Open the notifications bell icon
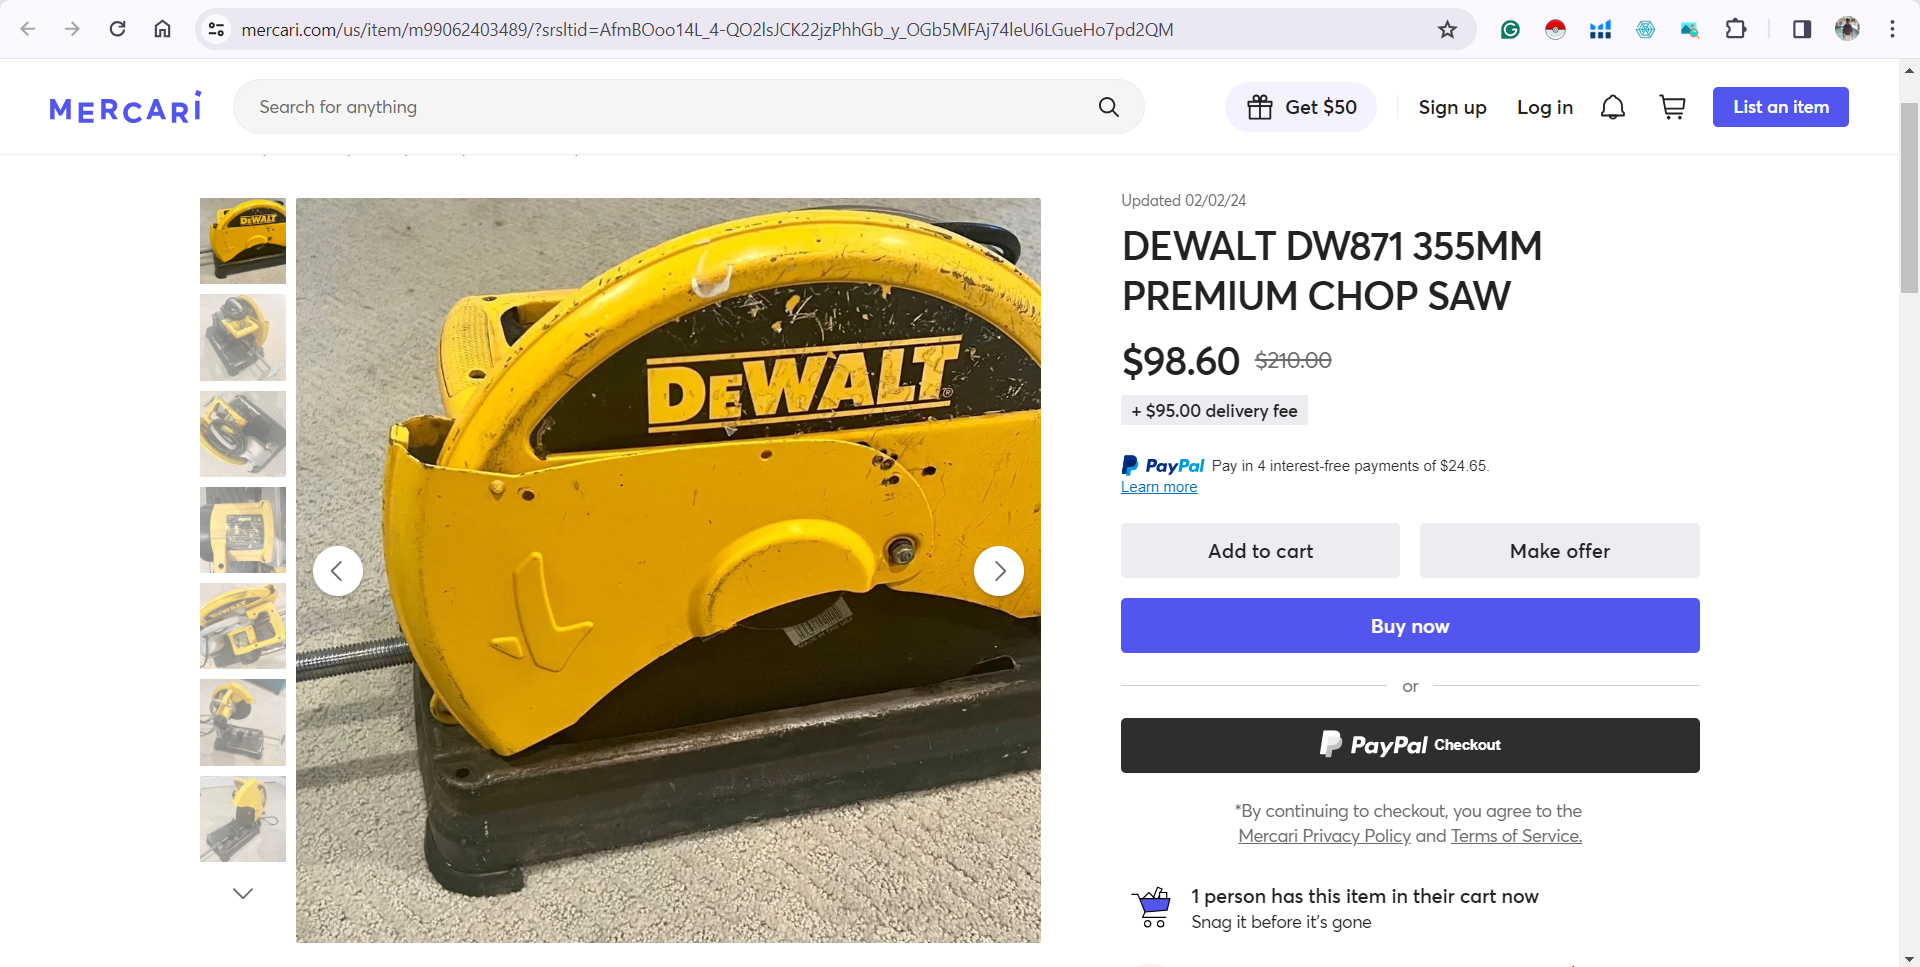 (x=1613, y=107)
